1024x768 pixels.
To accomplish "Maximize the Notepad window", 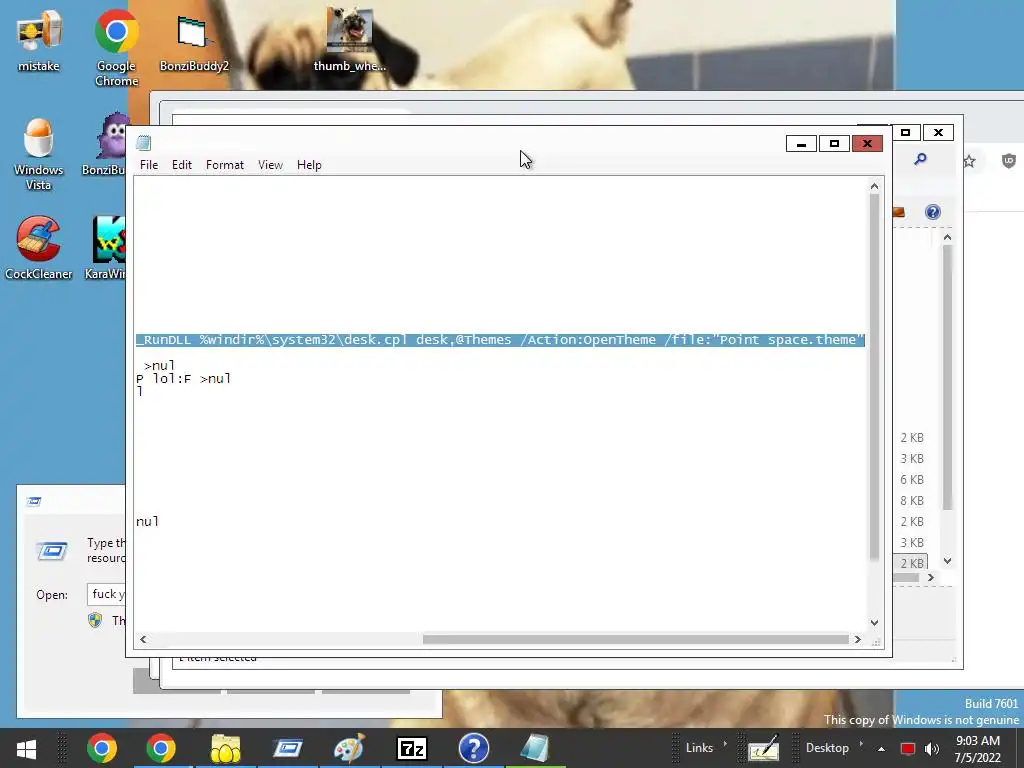I will click(834, 144).
